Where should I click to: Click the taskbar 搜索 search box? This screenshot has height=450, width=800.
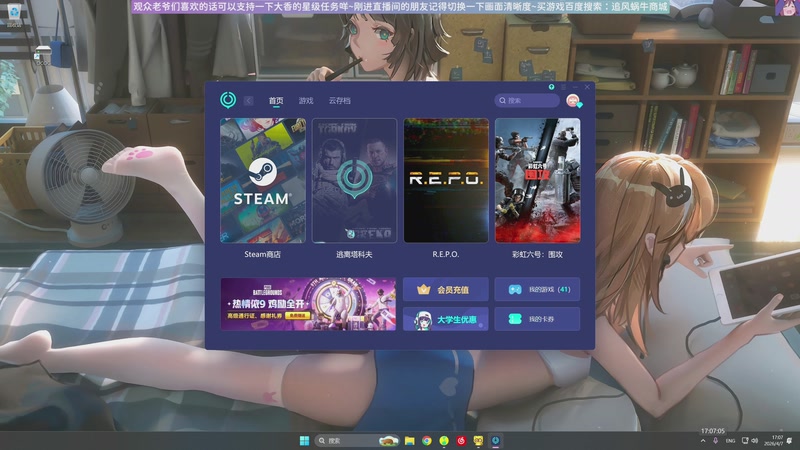click(x=357, y=440)
